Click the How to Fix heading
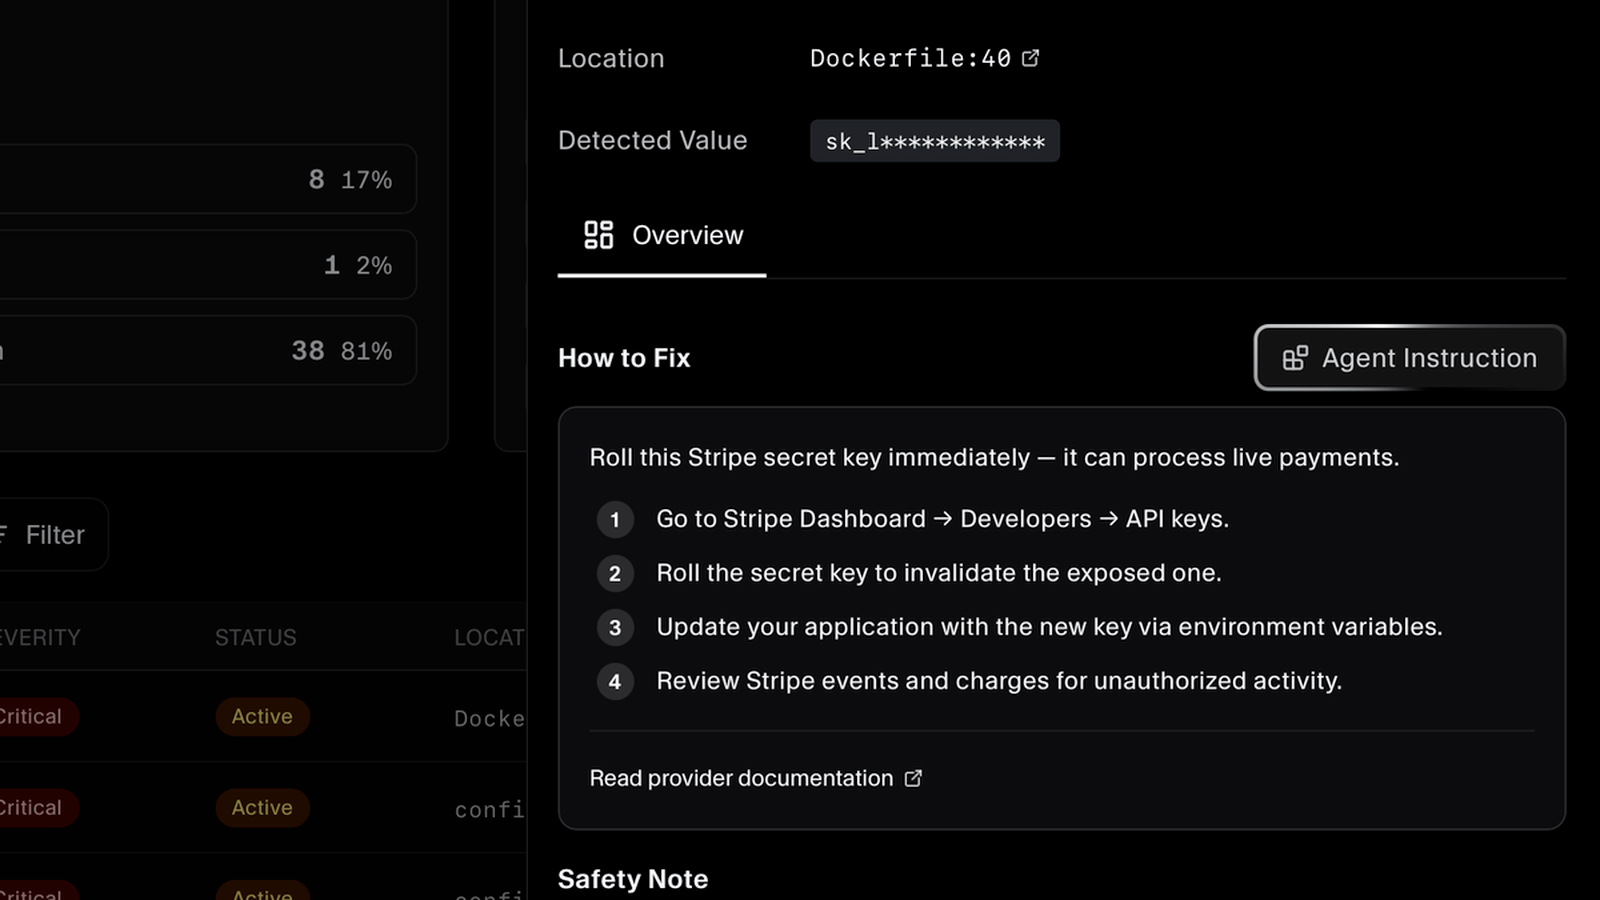Image resolution: width=1600 pixels, height=900 pixels. click(x=624, y=358)
